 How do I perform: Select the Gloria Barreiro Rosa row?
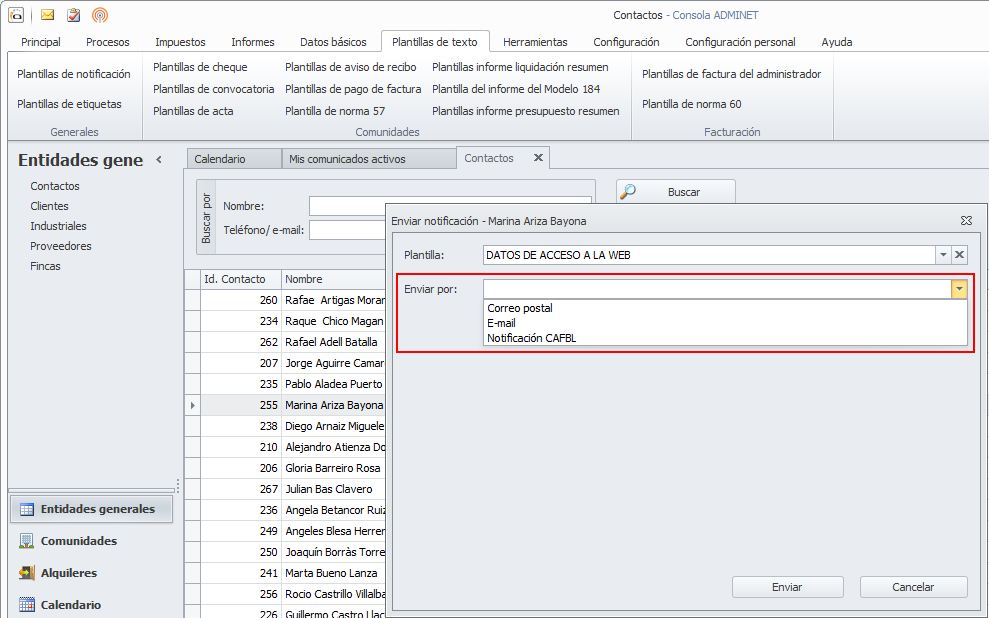285,468
